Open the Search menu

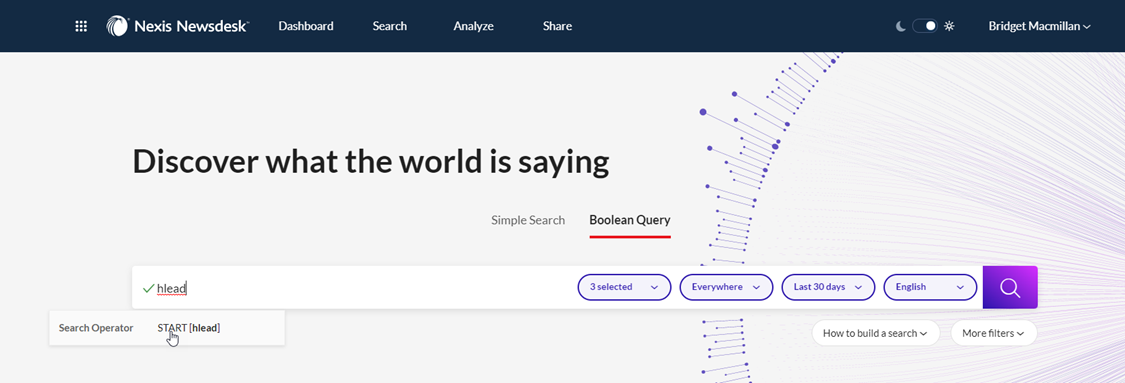click(390, 27)
